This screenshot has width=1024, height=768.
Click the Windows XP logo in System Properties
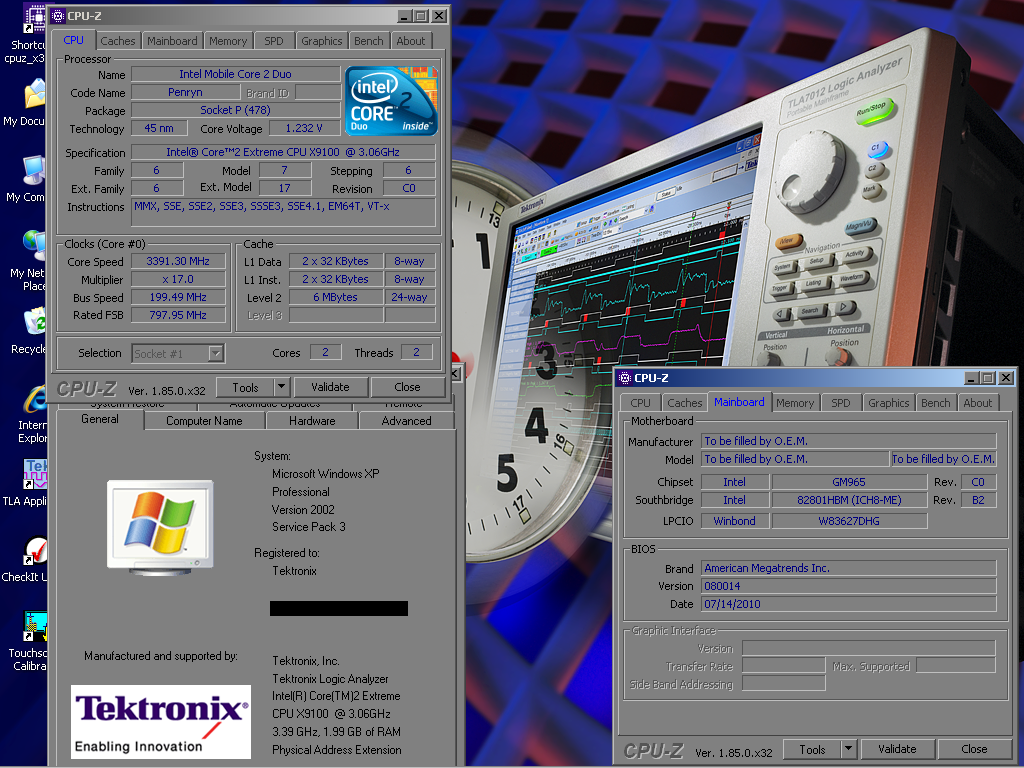click(x=160, y=527)
